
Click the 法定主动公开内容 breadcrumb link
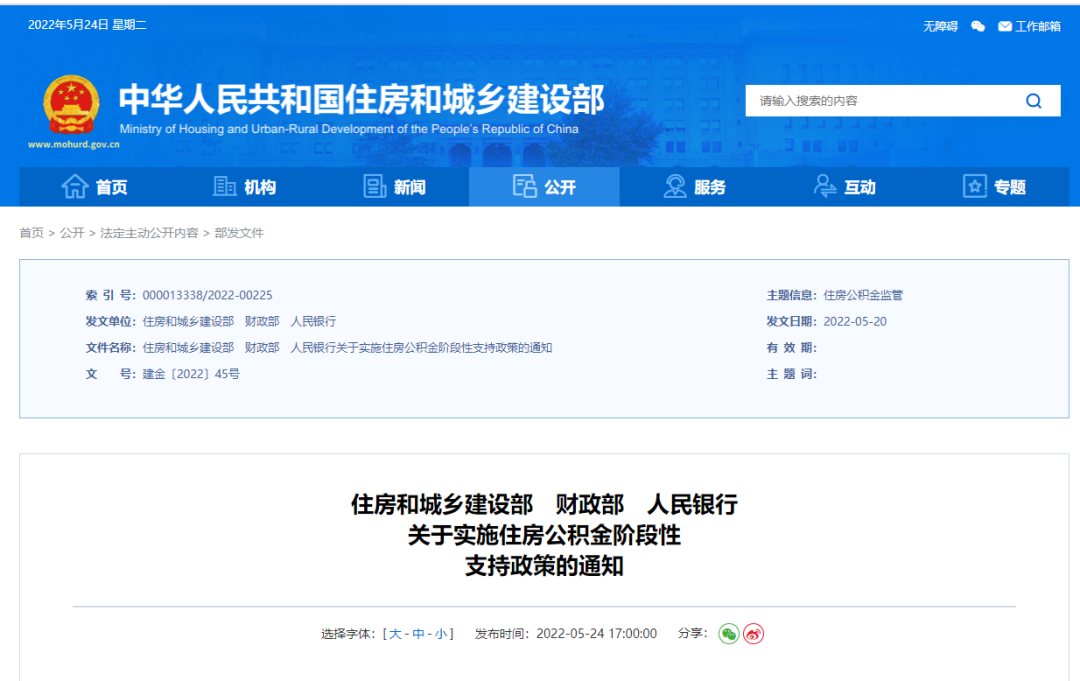149,233
